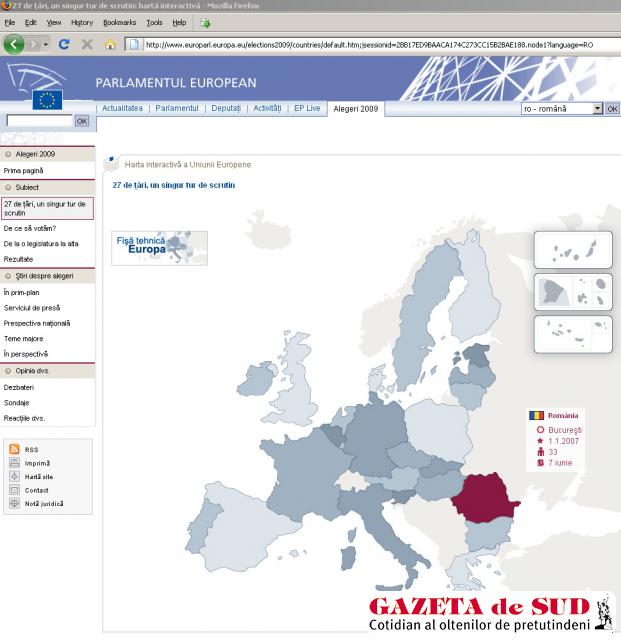Open the Activități tab

click(x=267, y=108)
